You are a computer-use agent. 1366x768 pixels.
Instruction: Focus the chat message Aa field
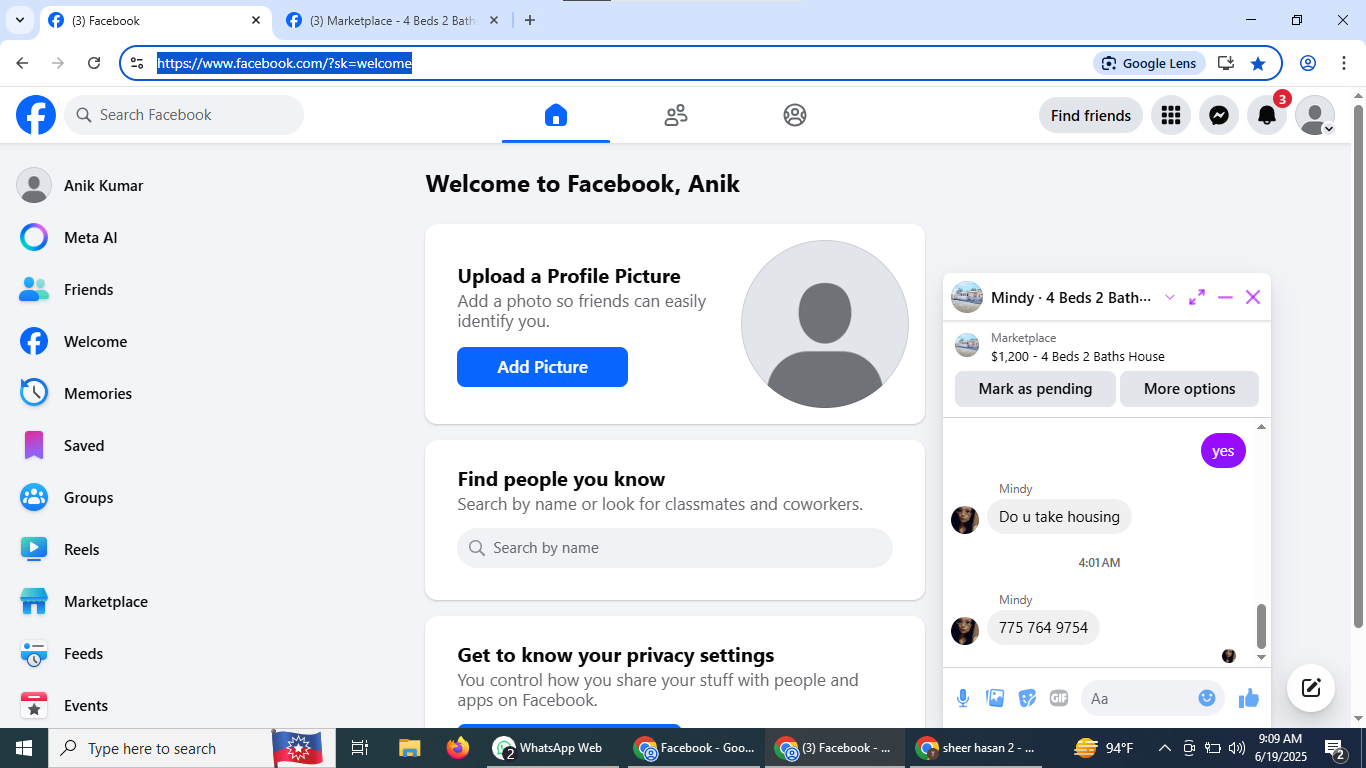(1140, 698)
